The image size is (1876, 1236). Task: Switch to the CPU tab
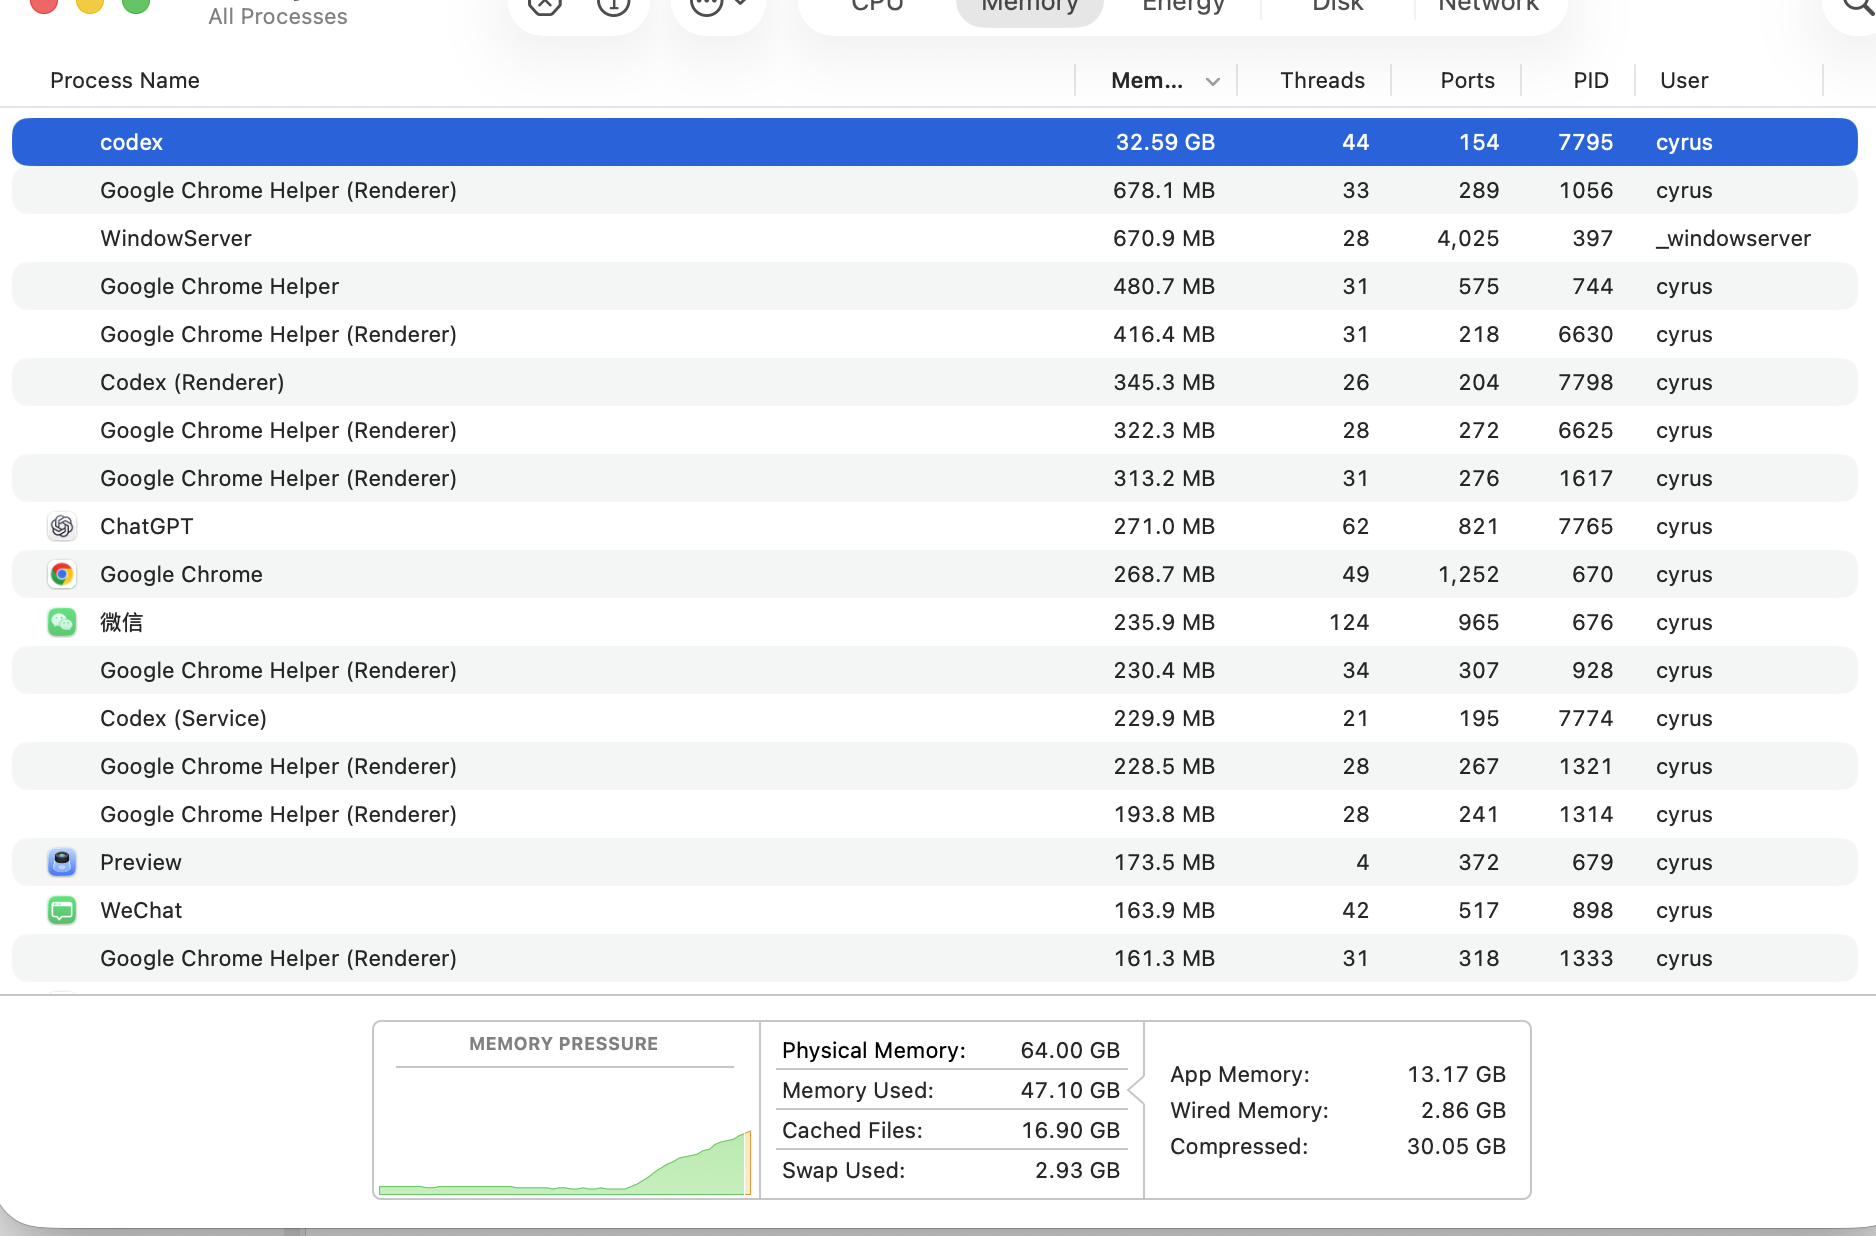click(877, 6)
